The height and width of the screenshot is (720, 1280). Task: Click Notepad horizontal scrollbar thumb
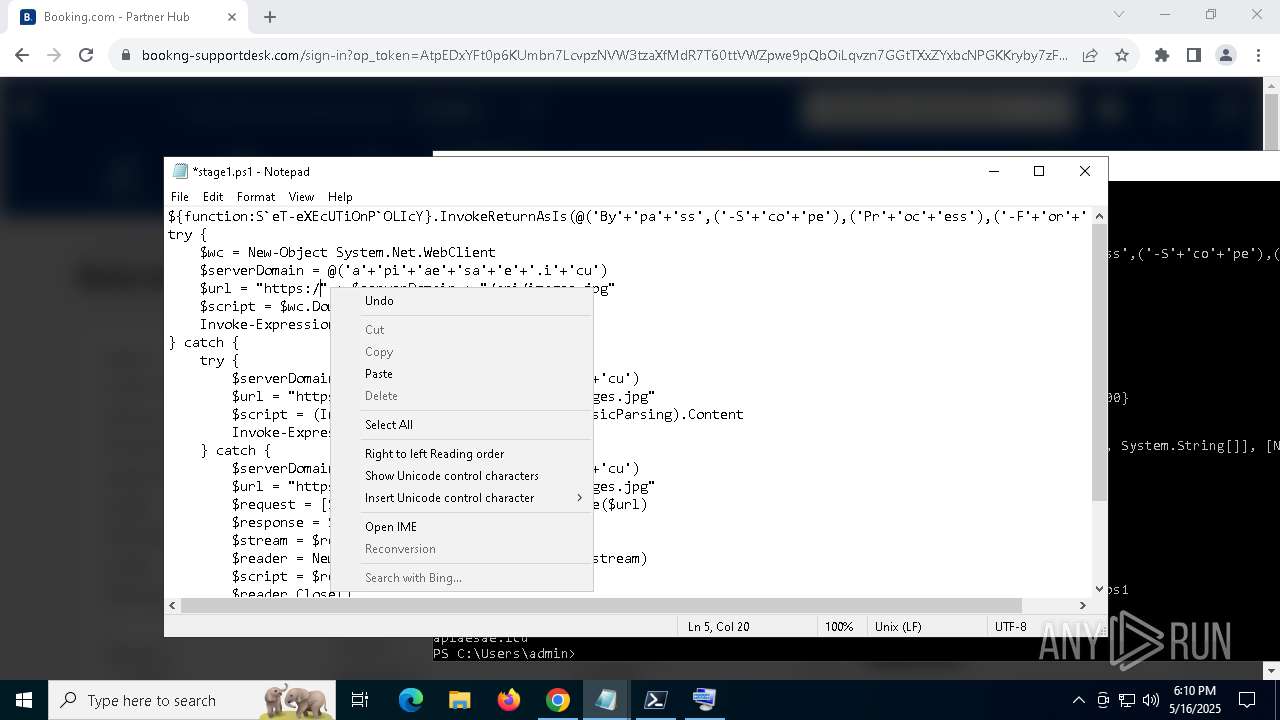[602, 605]
